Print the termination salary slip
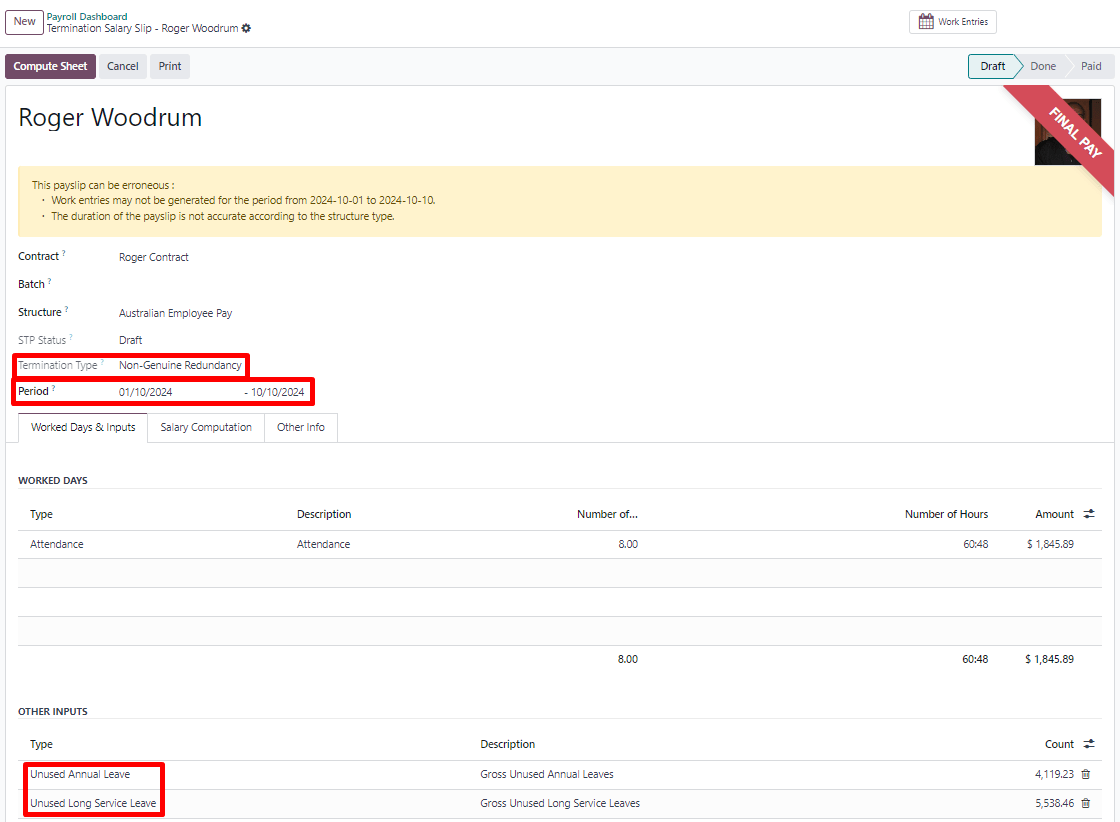 [170, 66]
